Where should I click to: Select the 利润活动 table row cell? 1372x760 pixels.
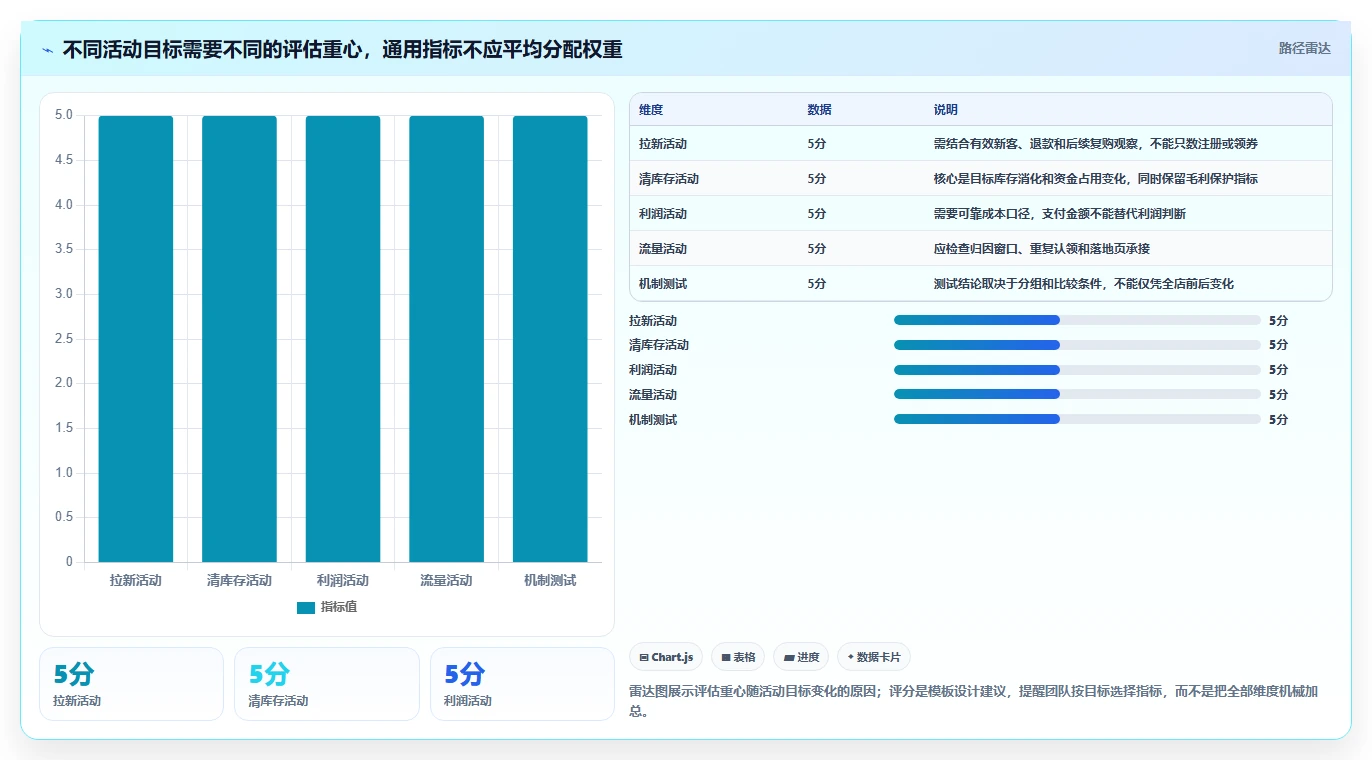663,214
